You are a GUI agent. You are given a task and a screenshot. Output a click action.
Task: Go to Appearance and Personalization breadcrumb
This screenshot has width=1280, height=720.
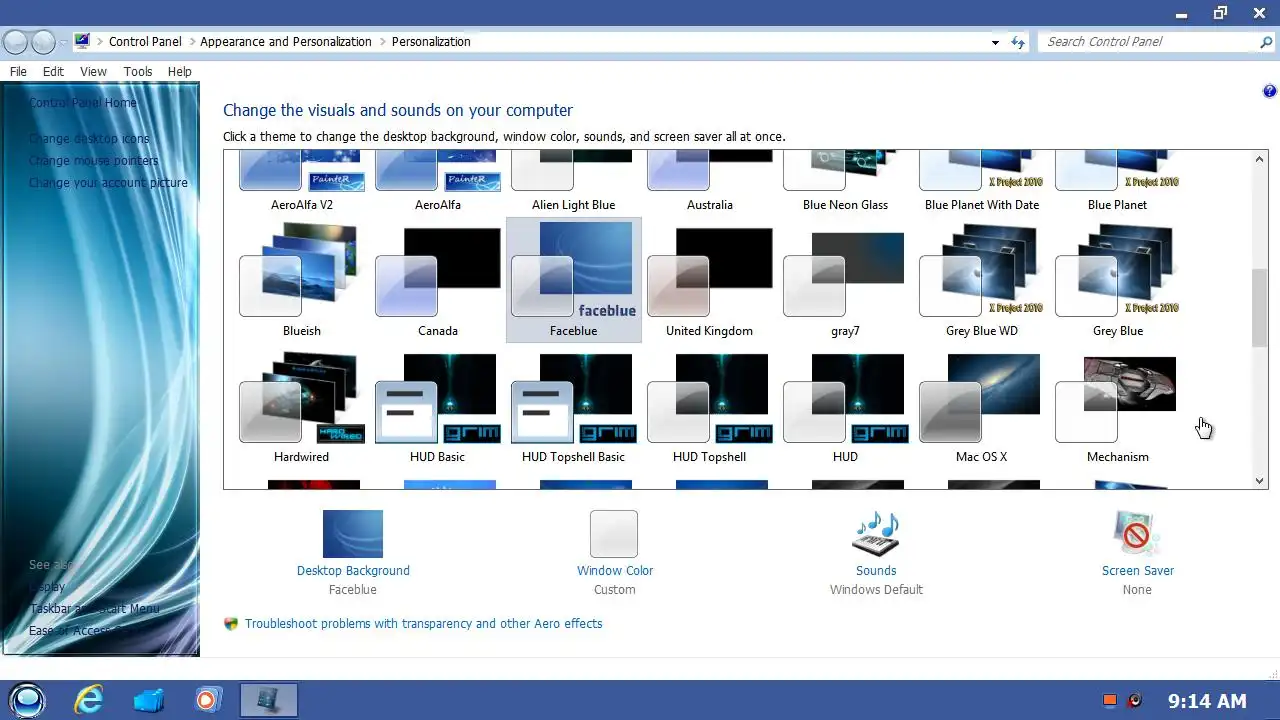(286, 42)
